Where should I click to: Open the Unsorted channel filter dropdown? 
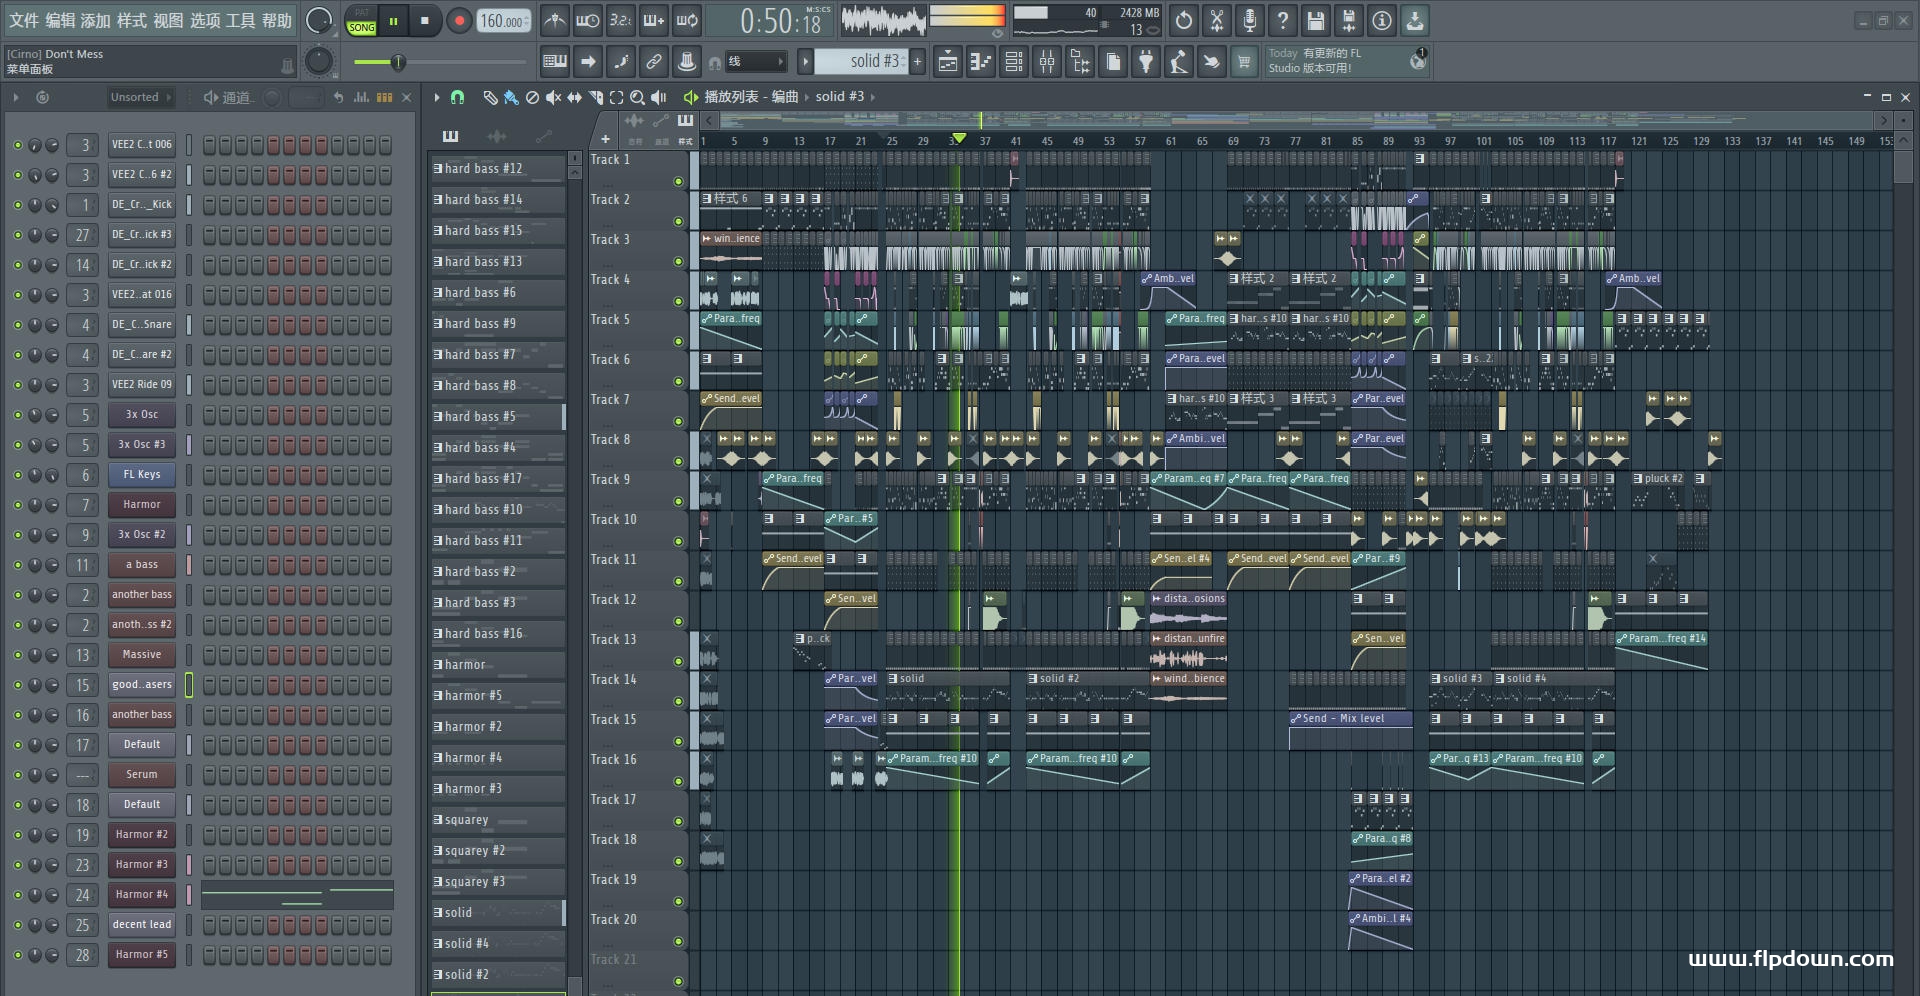[141, 97]
